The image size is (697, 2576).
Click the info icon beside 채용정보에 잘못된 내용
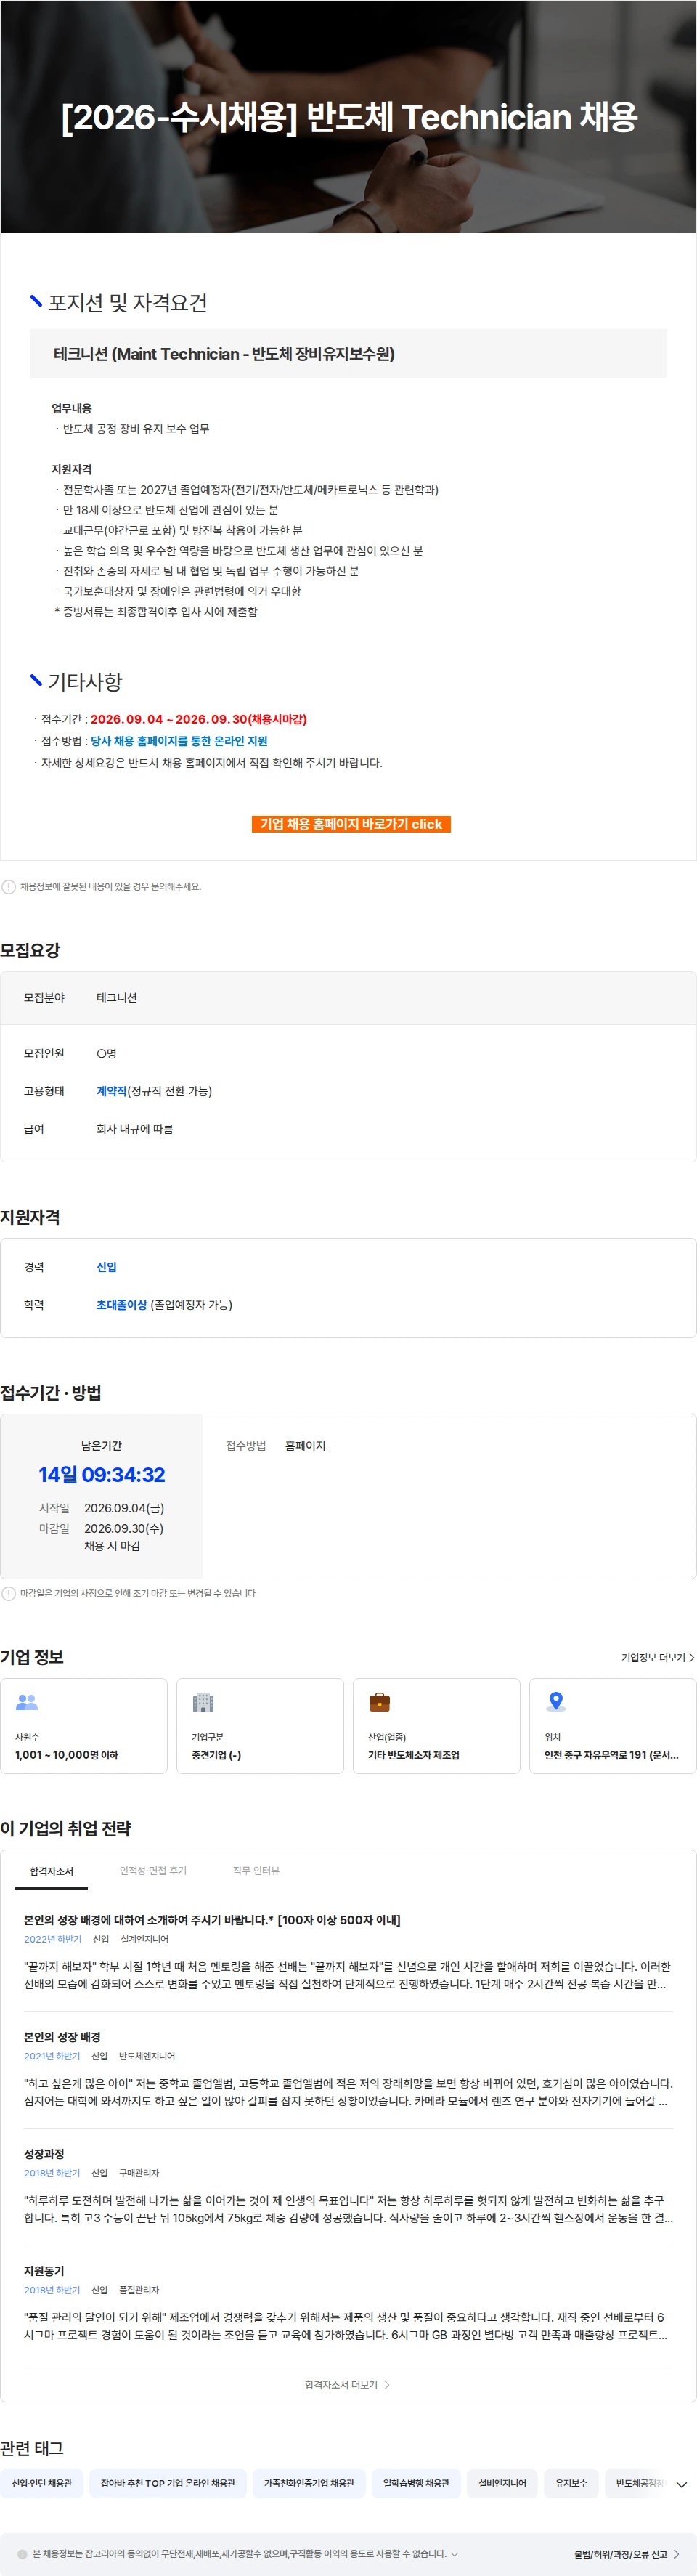click(x=9, y=887)
